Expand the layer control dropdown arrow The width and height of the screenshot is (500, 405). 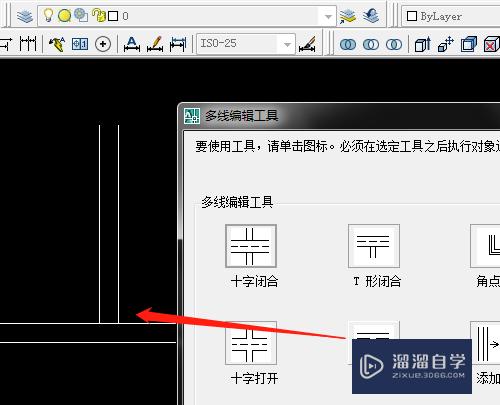click(x=328, y=16)
